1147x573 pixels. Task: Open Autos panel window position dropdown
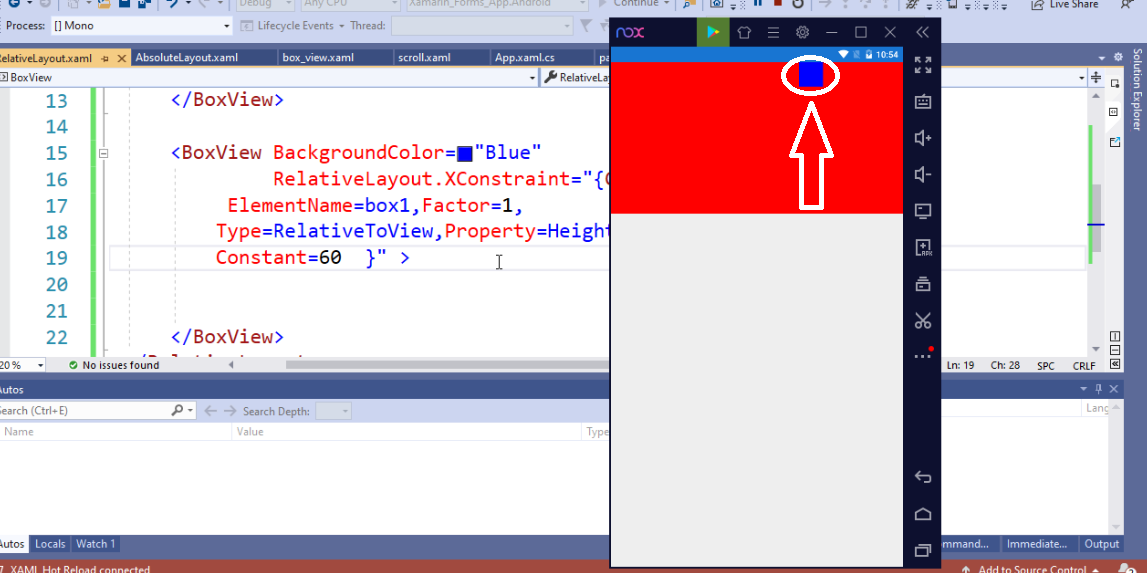tap(1083, 389)
